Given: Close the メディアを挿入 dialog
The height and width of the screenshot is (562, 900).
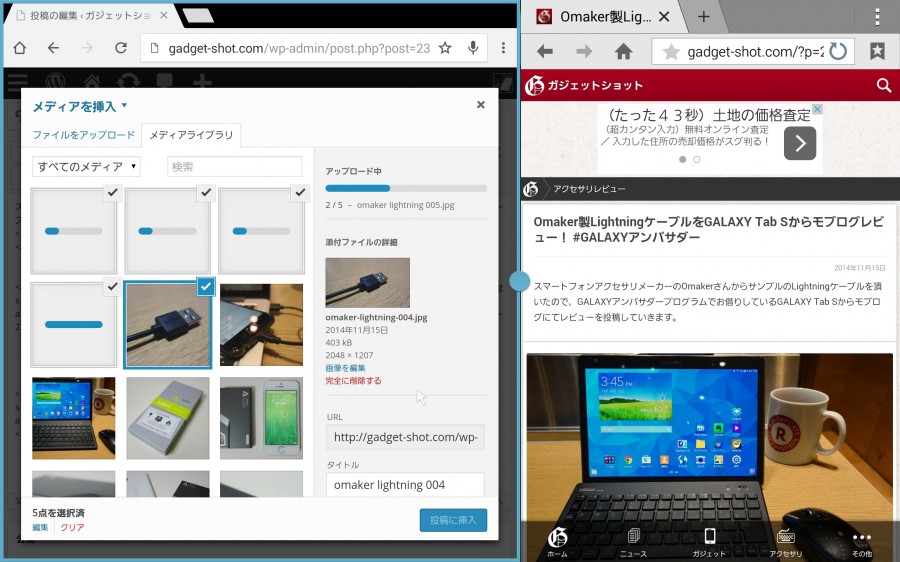Looking at the screenshot, I should [x=481, y=104].
